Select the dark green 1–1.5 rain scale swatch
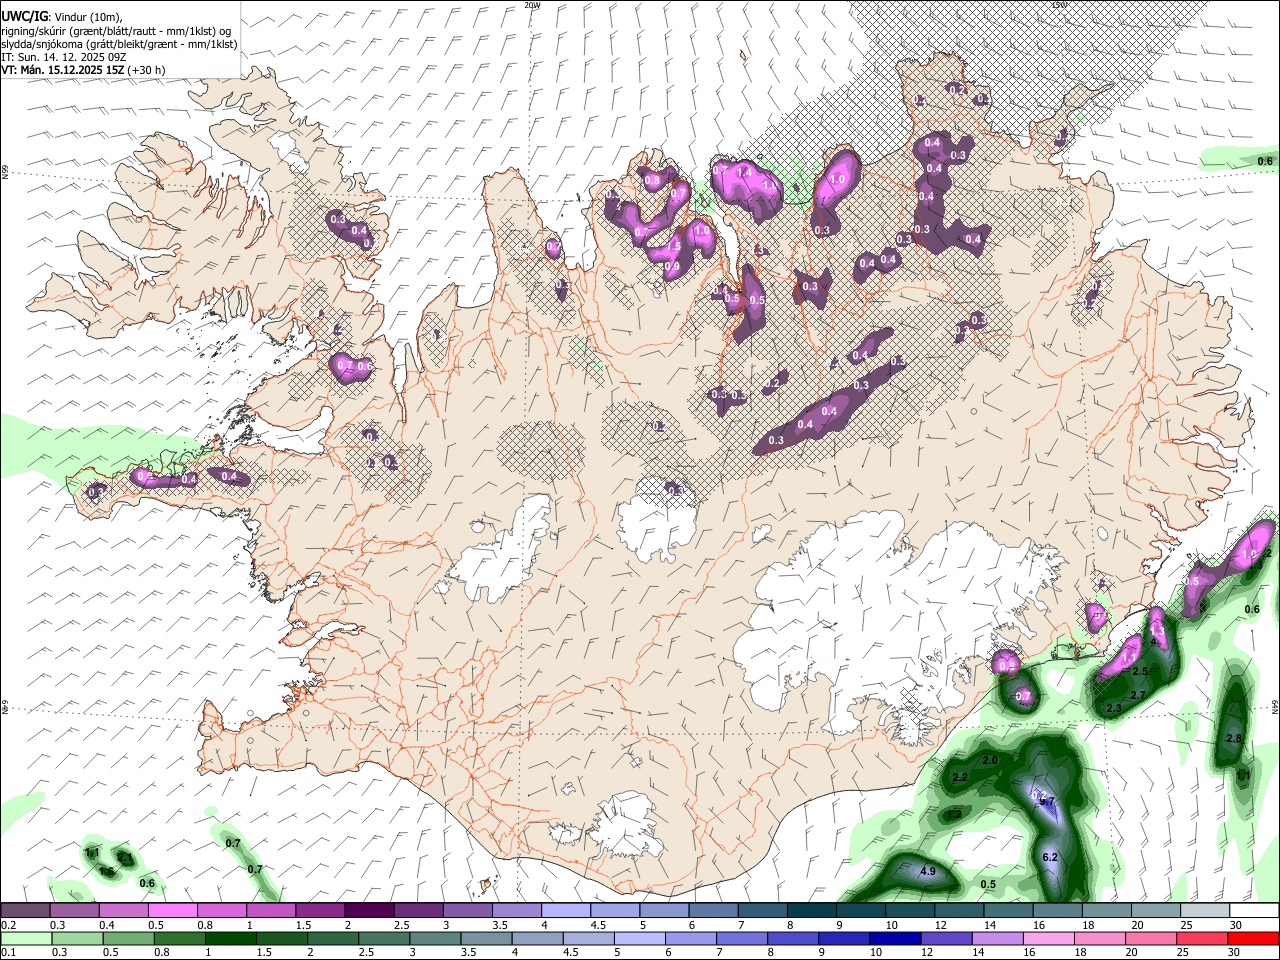The width and height of the screenshot is (1280, 960). 231,938
